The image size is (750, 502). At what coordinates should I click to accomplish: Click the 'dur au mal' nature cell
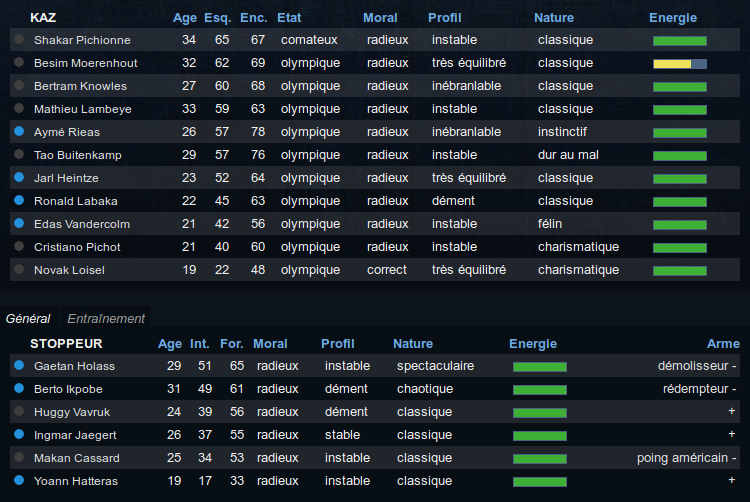pos(568,154)
